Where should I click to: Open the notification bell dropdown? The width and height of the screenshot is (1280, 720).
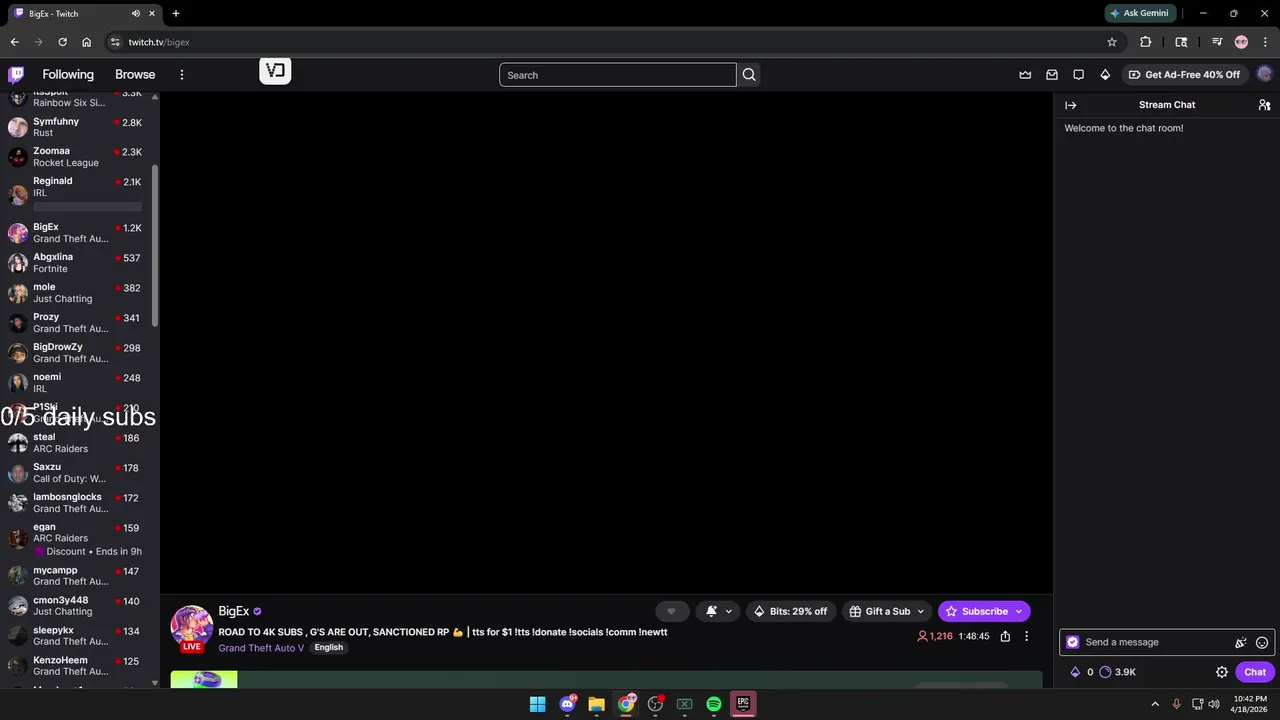pyautogui.click(x=719, y=611)
